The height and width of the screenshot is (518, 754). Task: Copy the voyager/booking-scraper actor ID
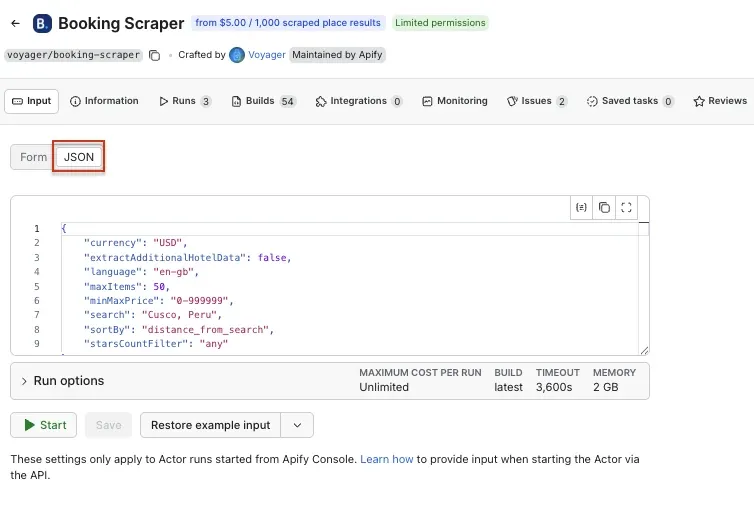[x=154, y=55]
